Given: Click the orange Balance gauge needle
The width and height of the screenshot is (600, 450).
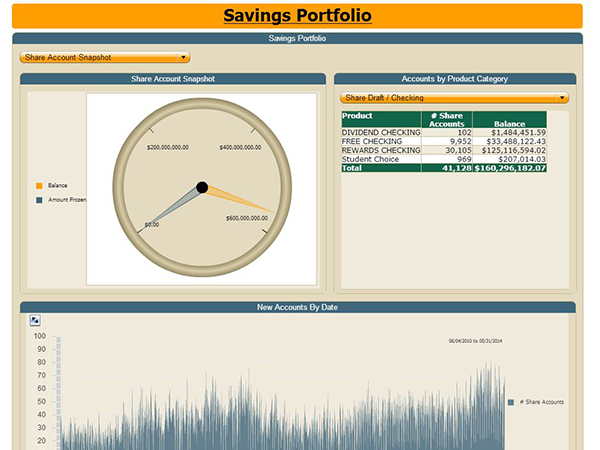Looking at the screenshot, I should (x=240, y=198).
